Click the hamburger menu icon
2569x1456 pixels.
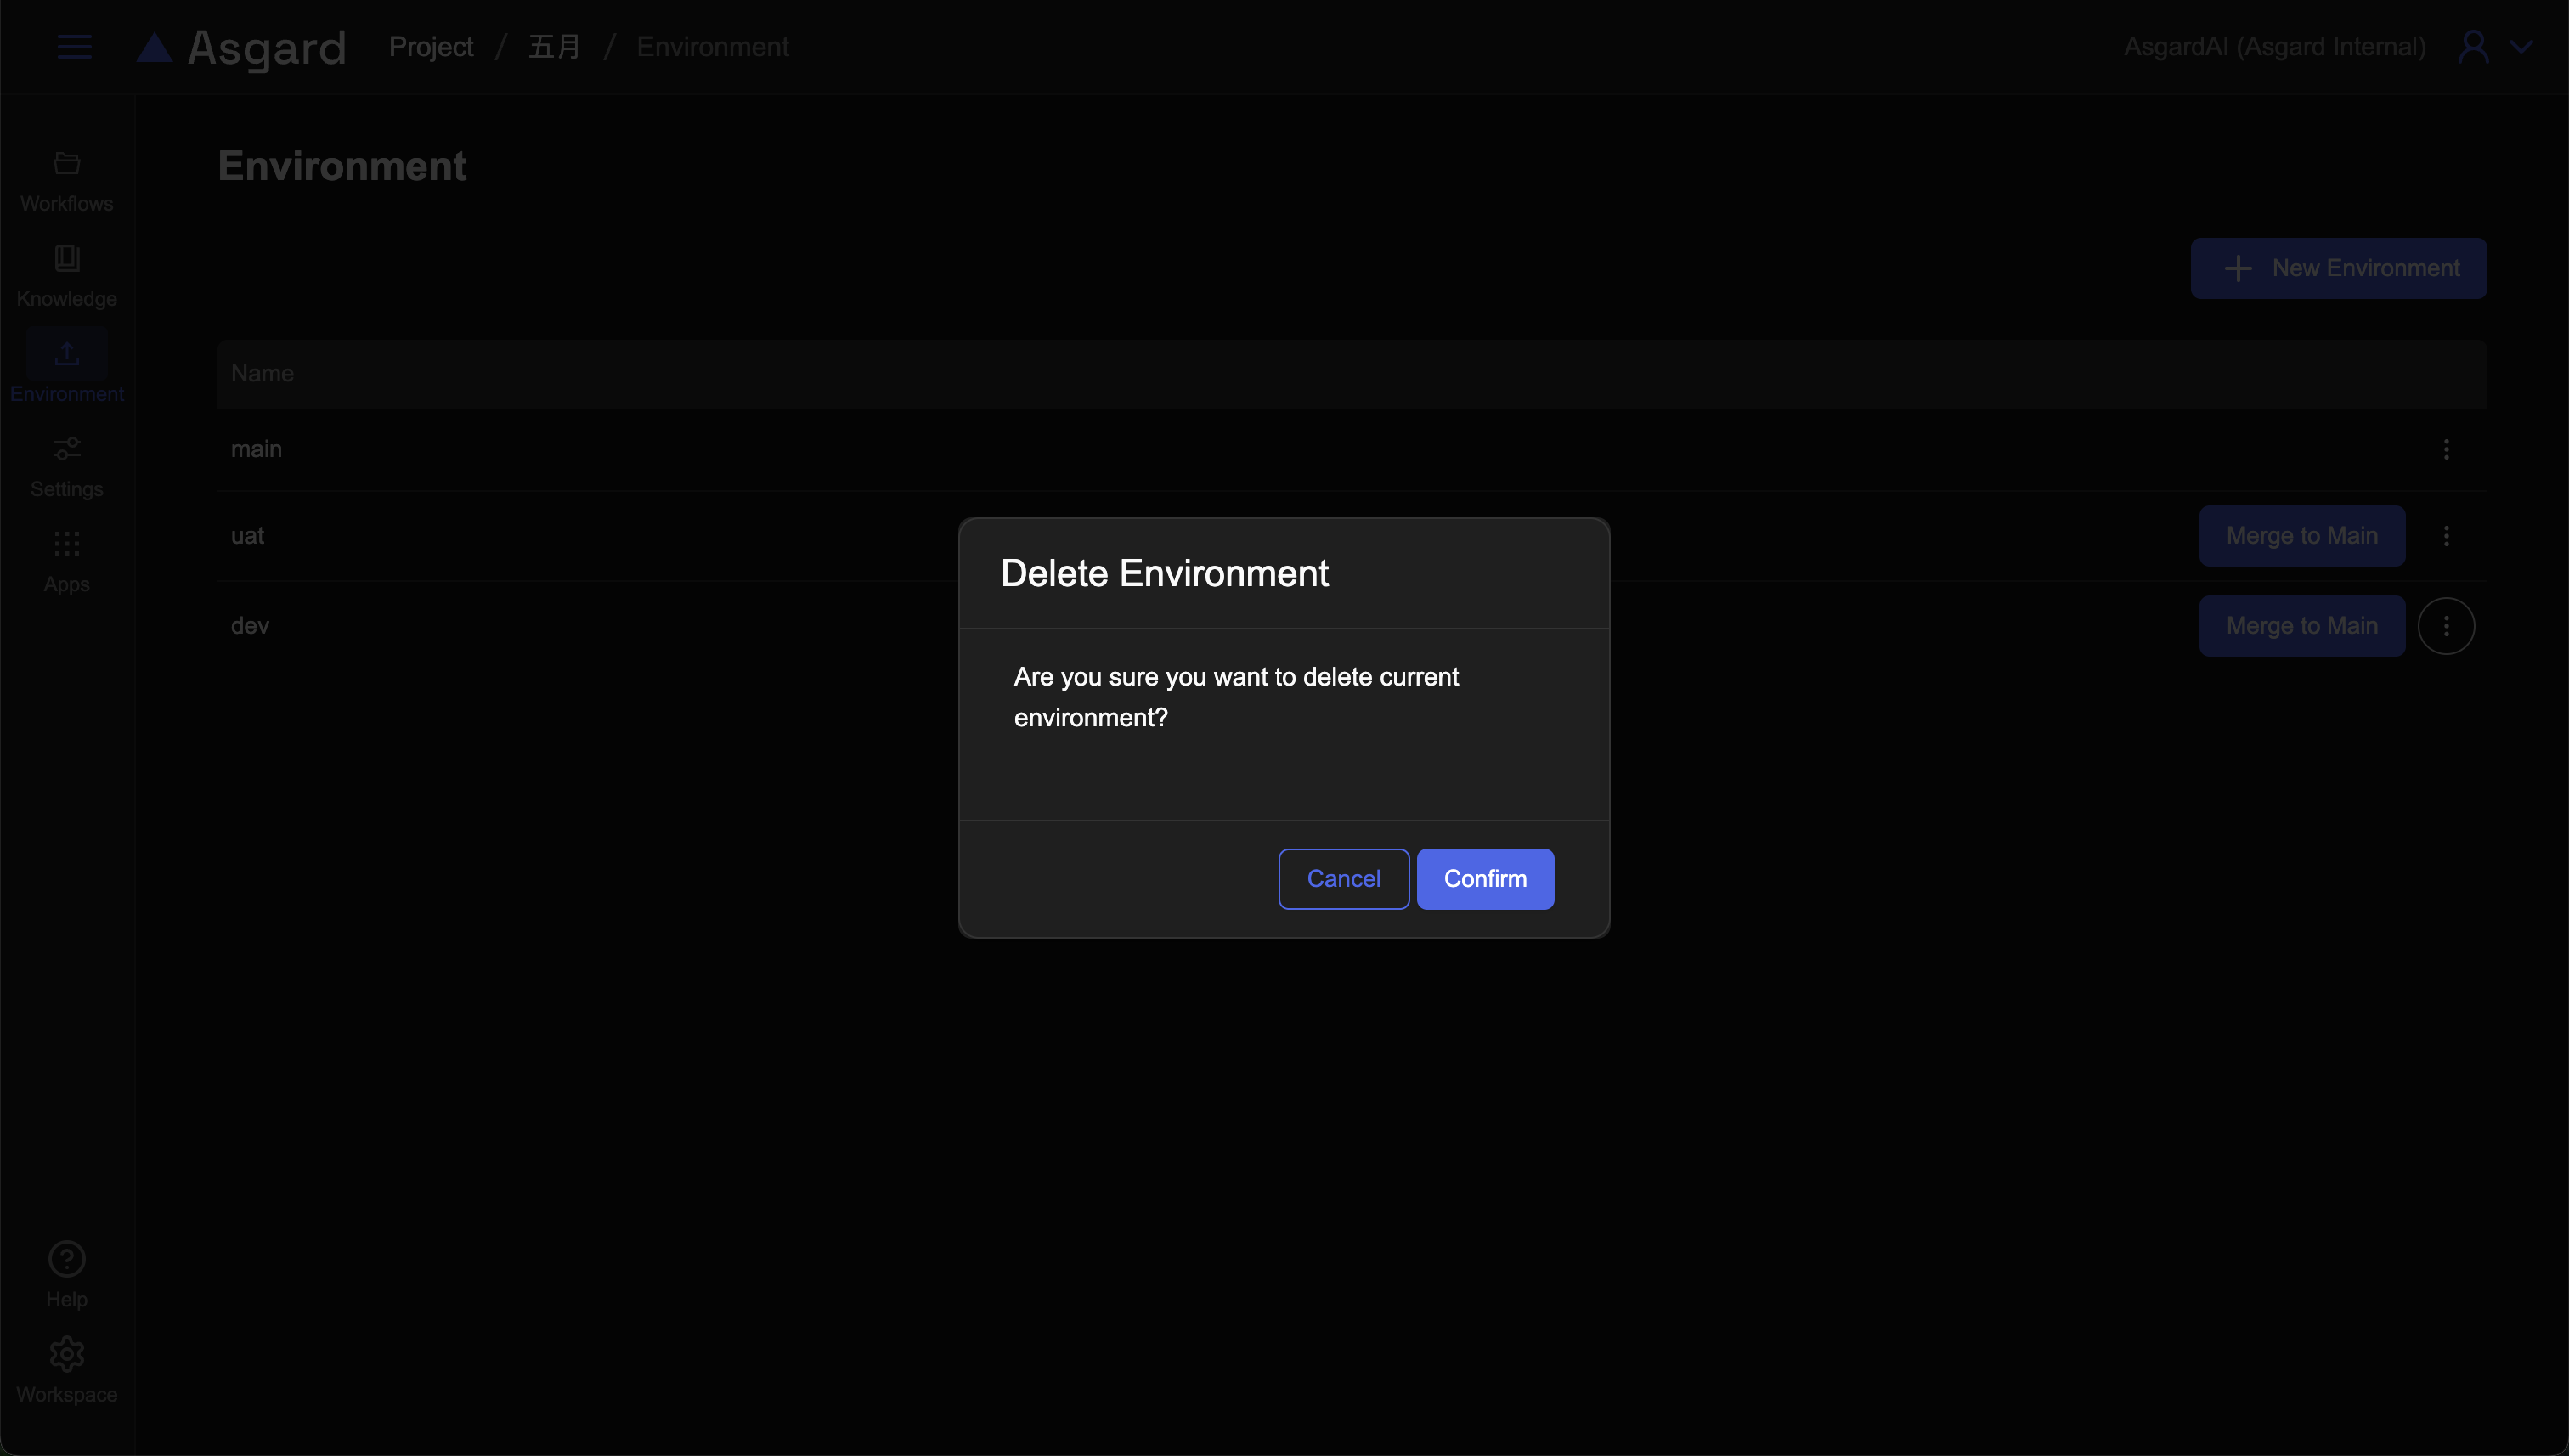pyautogui.click(x=74, y=47)
